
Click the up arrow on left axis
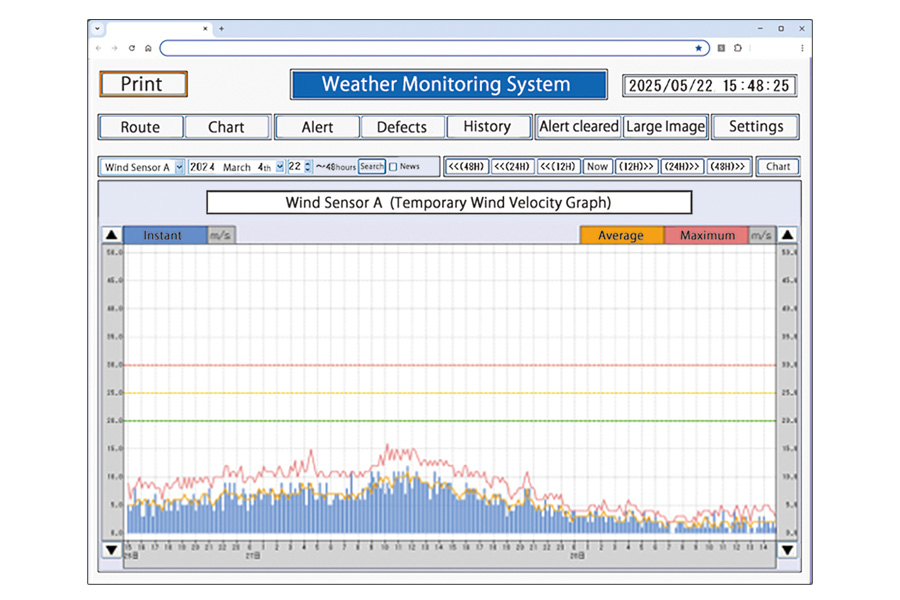click(x=111, y=235)
